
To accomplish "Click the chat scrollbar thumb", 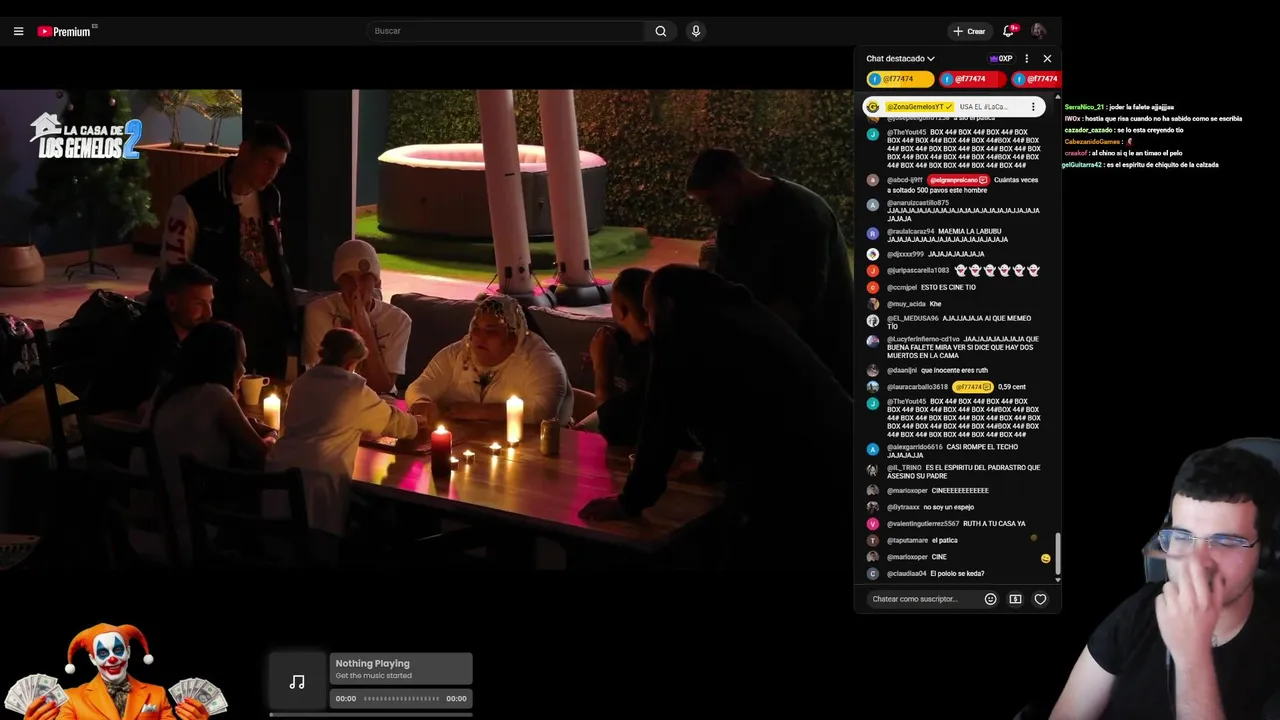I will (x=1057, y=555).
